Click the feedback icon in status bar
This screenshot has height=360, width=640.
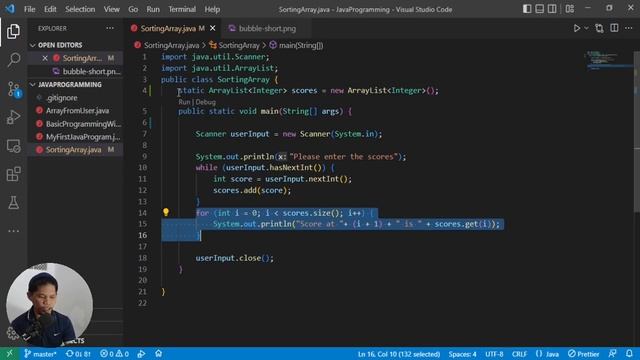612,353
